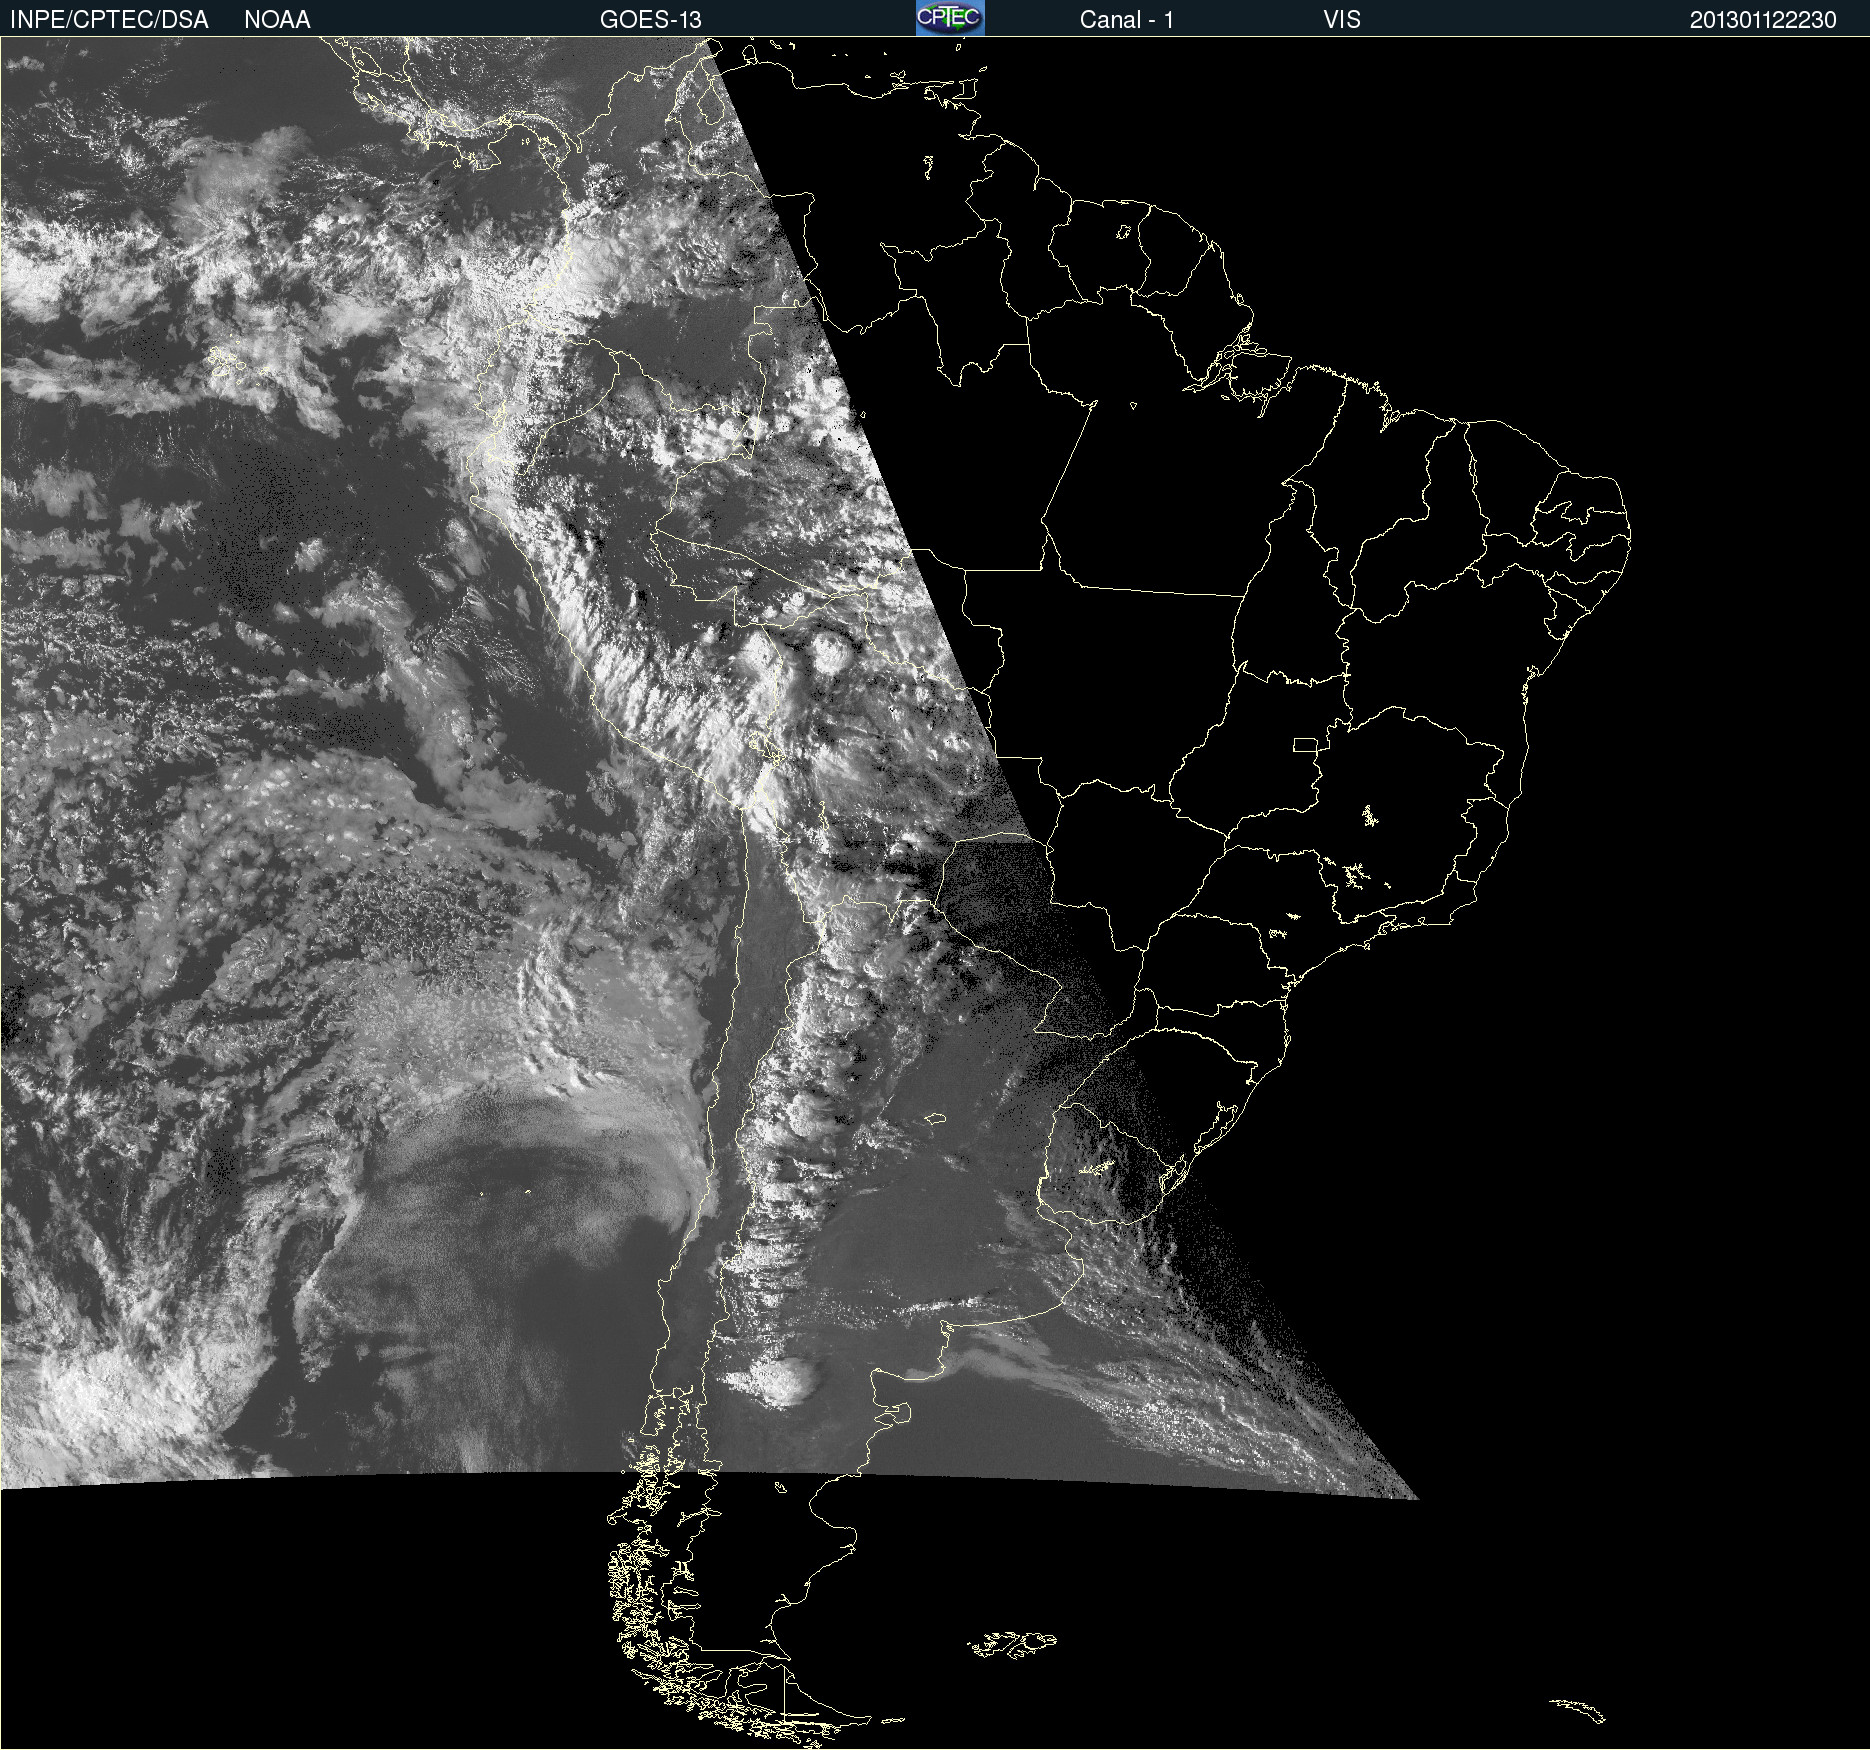
Task: Click the GOES-13 satellite label
Action: pos(651,20)
